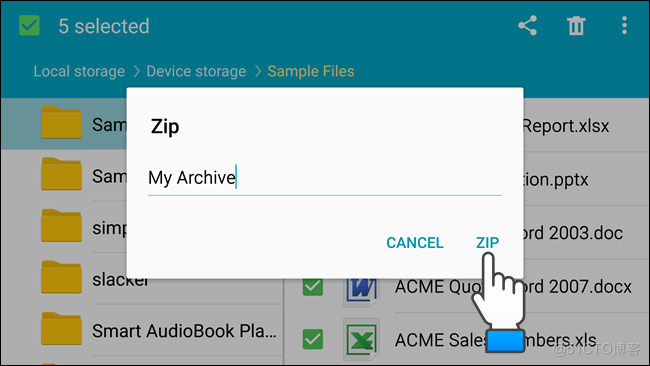Go to Device storage breadcrumb

coord(196,71)
